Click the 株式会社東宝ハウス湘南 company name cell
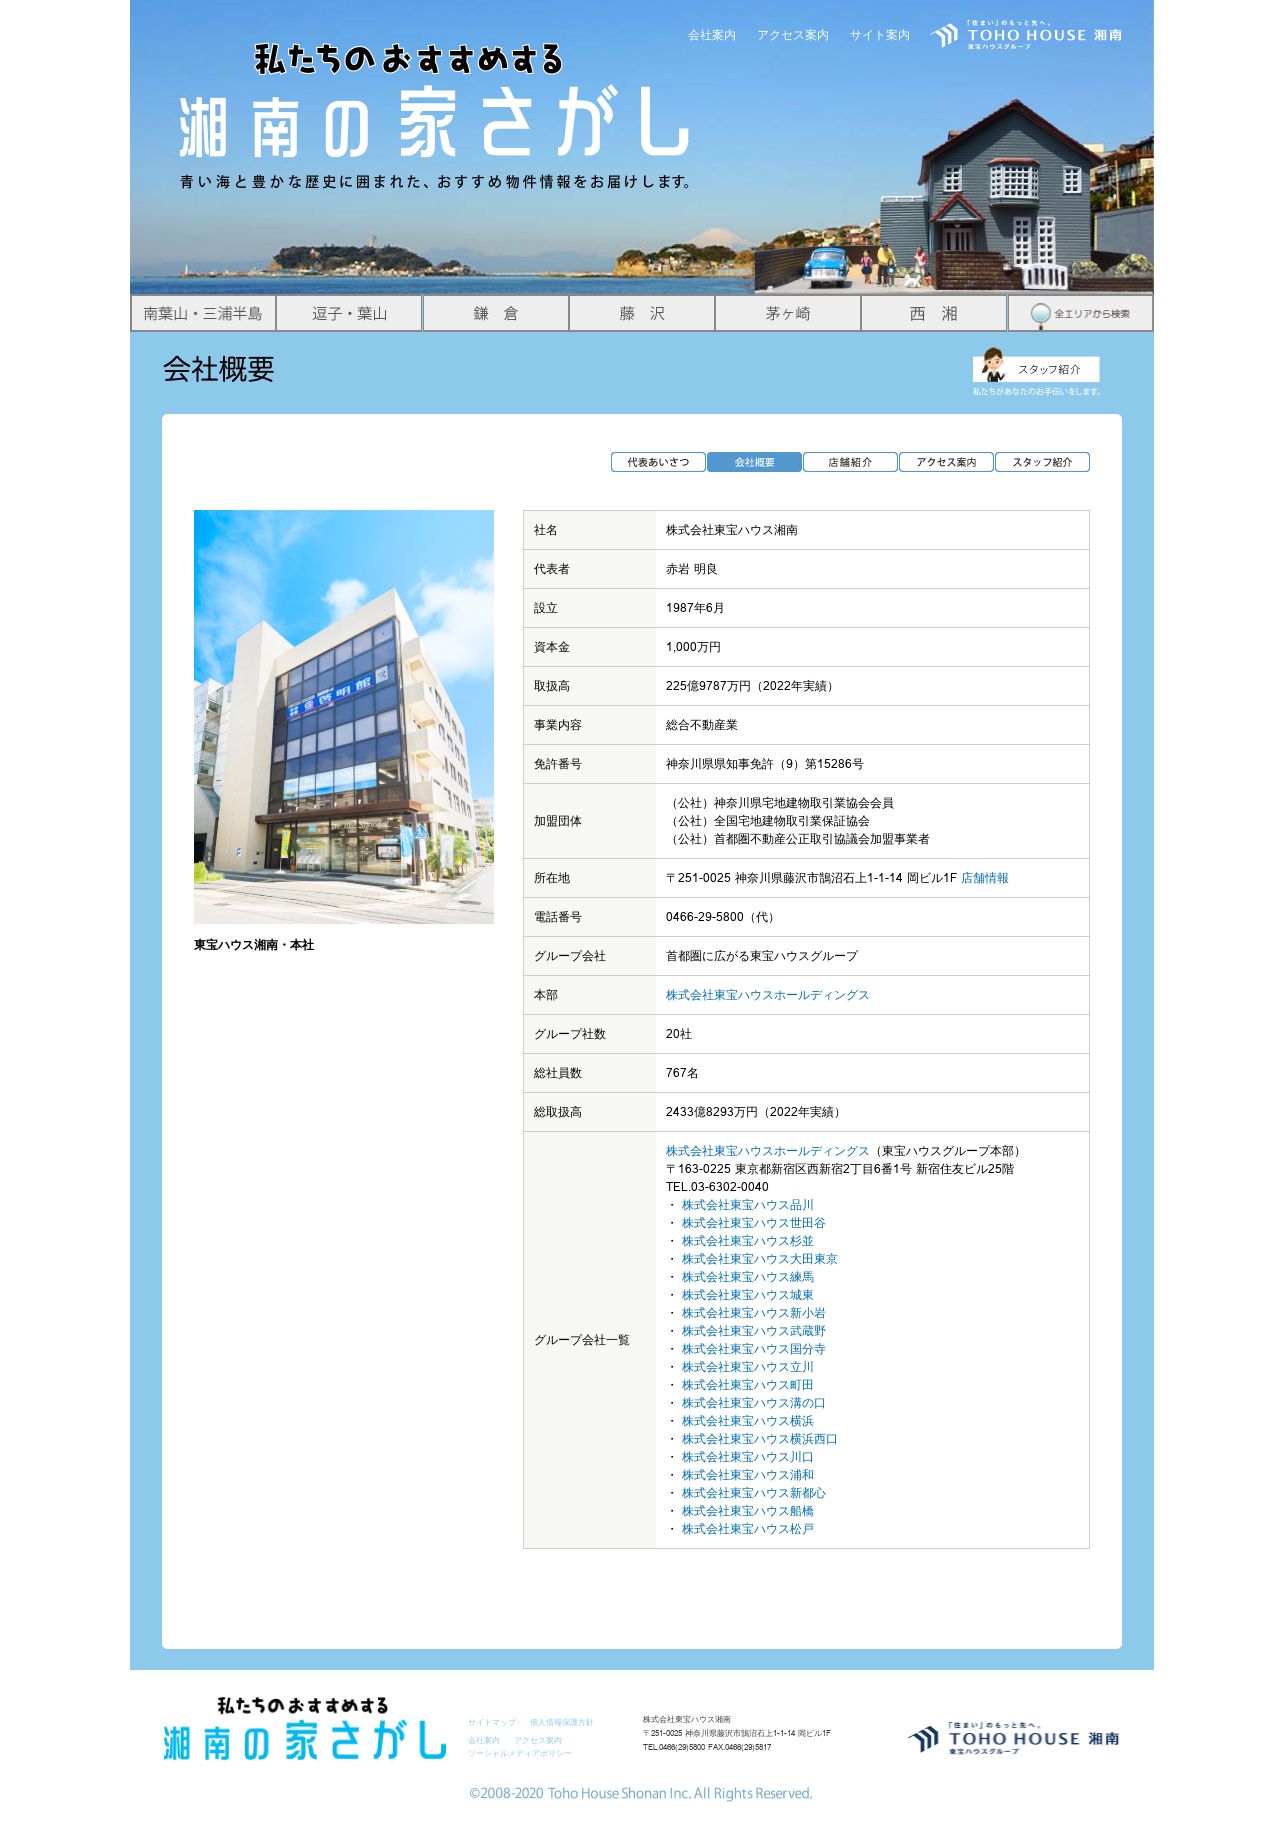Screen dimensions: 1284x1826 (872, 530)
